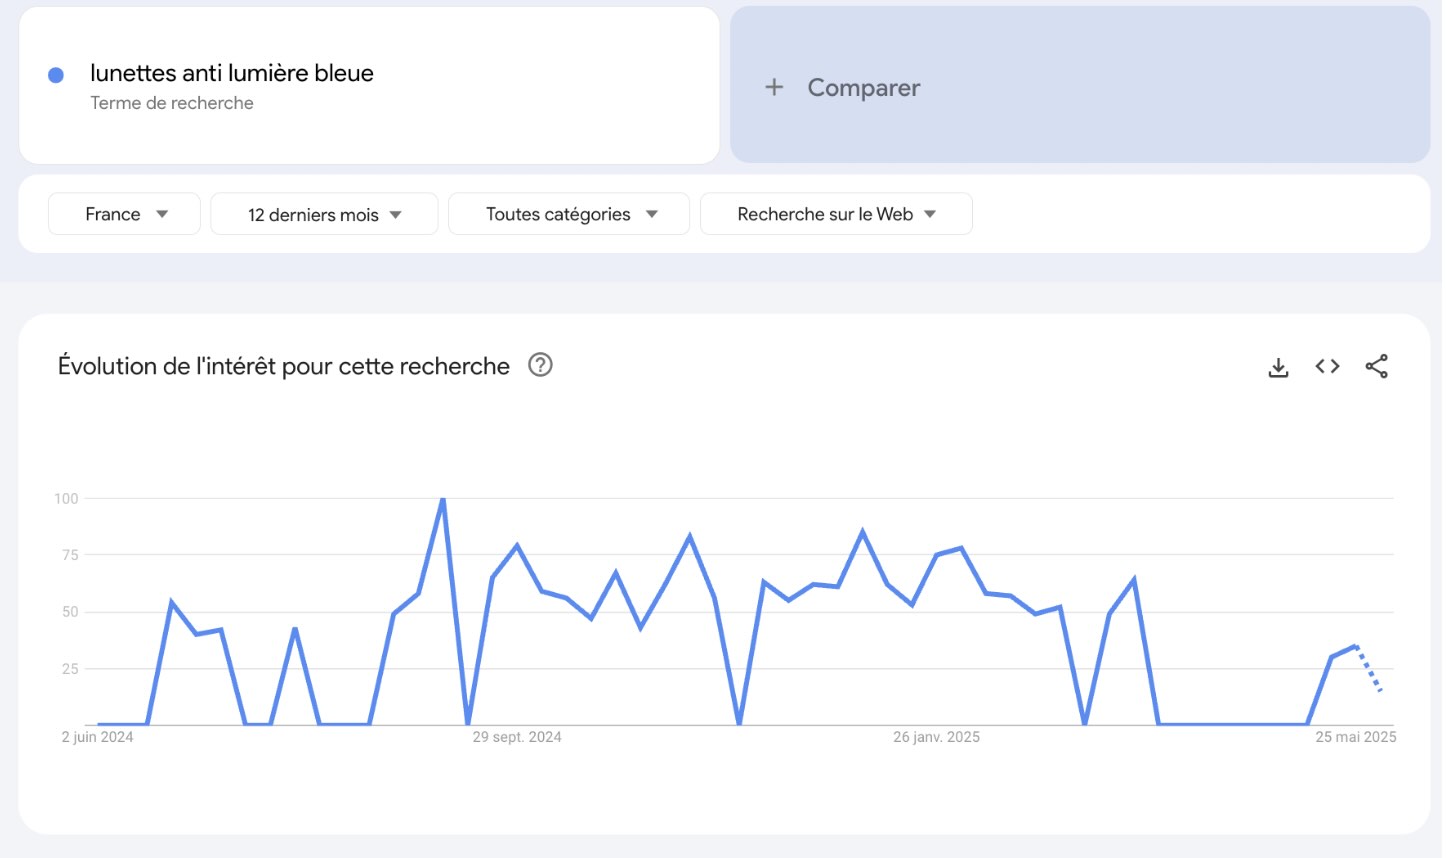
Task: Edit the lunettes anti lumière bleue term
Action: (232, 73)
